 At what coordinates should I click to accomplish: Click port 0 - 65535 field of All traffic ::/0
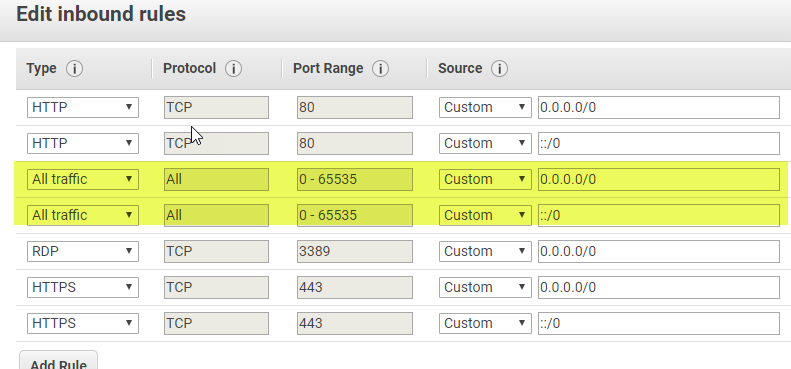click(355, 215)
